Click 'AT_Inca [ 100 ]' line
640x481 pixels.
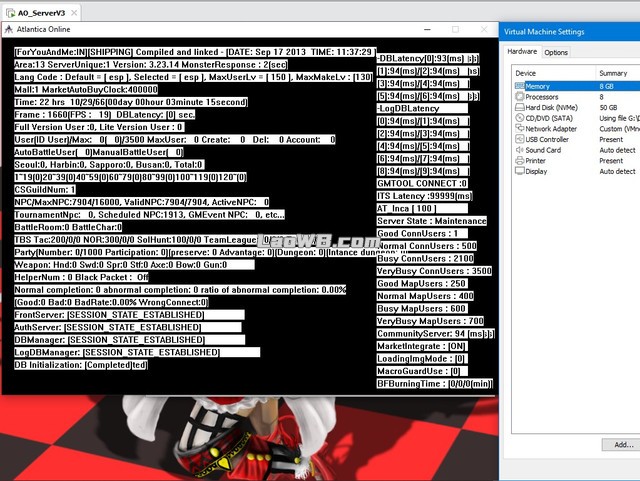click(422, 209)
